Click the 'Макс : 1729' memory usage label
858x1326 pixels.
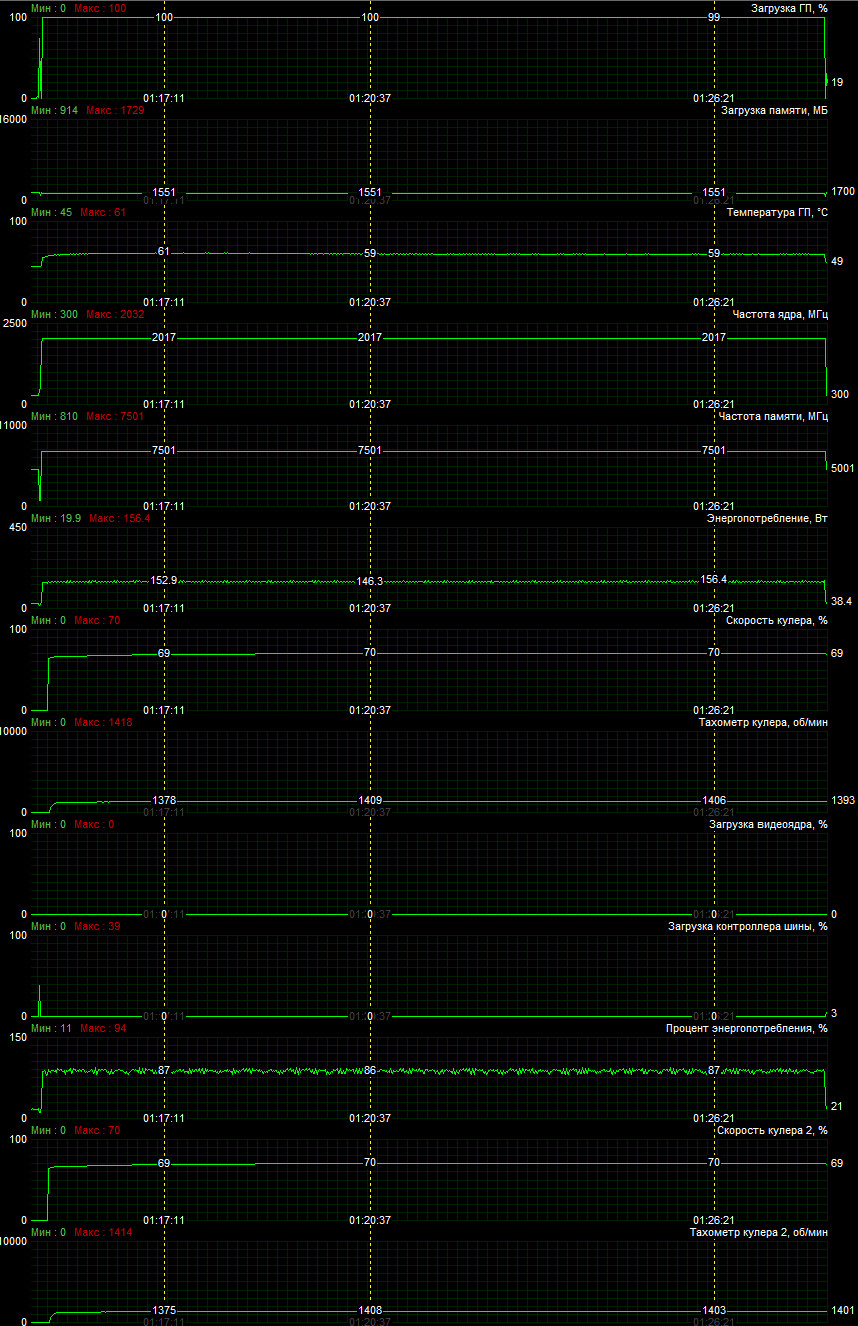[115, 110]
